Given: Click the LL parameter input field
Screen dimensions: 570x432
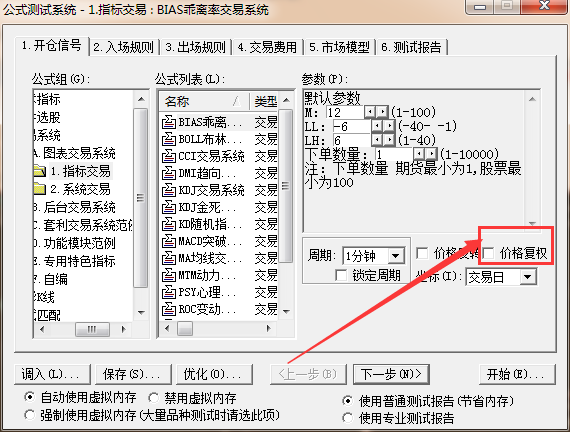Looking at the screenshot, I should tap(352, 126).
